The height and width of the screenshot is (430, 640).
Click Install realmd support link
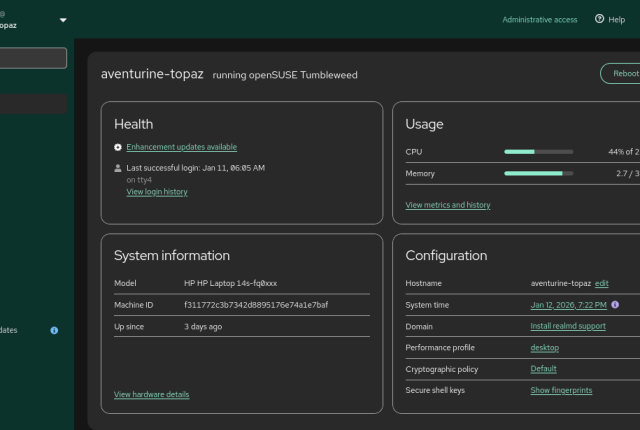click(568, 326)
